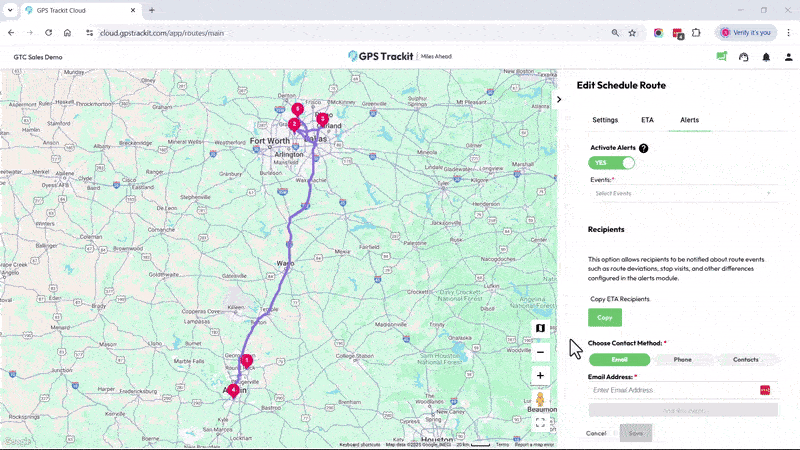Open the colorful camera extension icon

(x=658, y=33)
